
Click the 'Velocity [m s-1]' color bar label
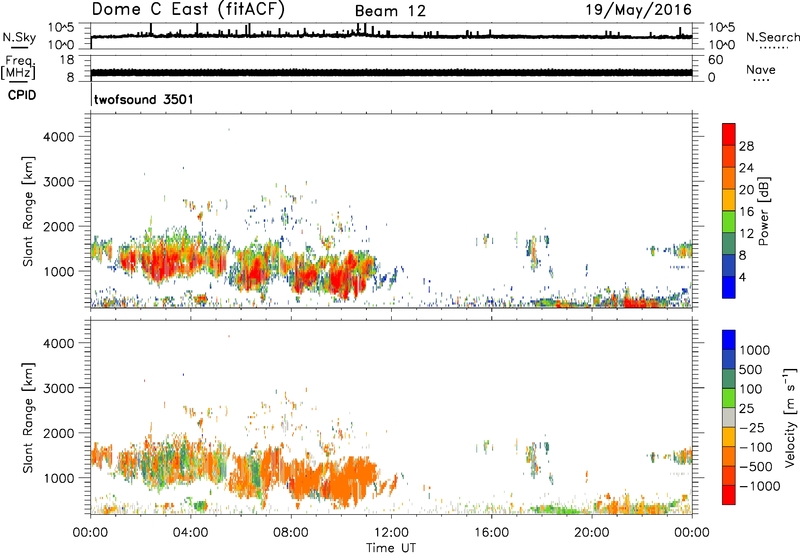tap(790, 417)
